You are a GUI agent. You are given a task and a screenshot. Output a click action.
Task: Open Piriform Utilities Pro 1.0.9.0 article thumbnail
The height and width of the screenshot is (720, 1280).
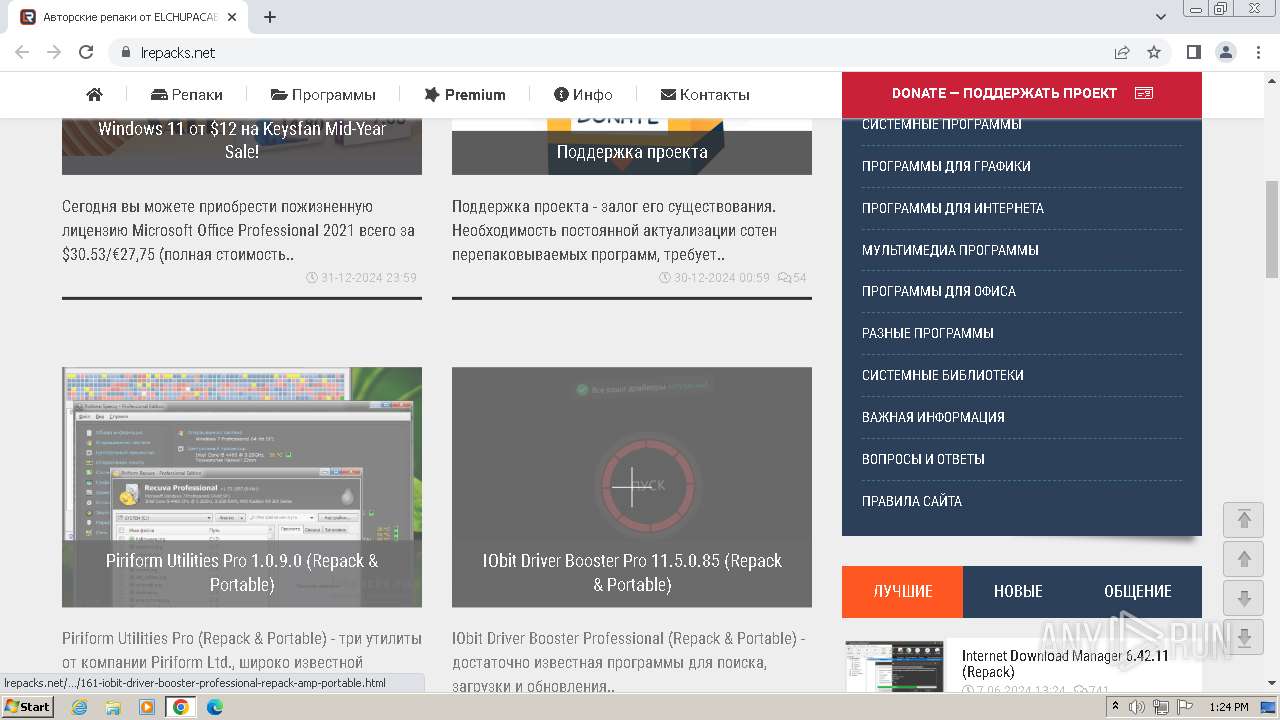(x=242, y=487)
